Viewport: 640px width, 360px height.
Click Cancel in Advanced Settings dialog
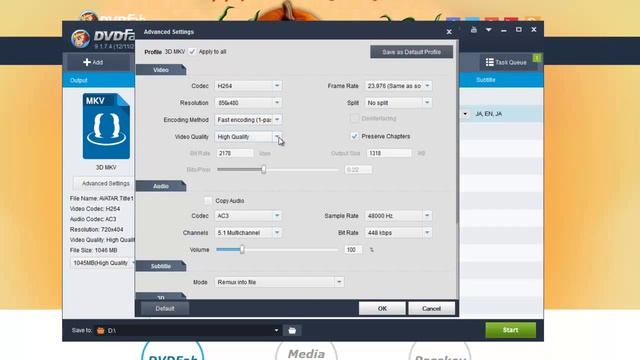[431, 309]
